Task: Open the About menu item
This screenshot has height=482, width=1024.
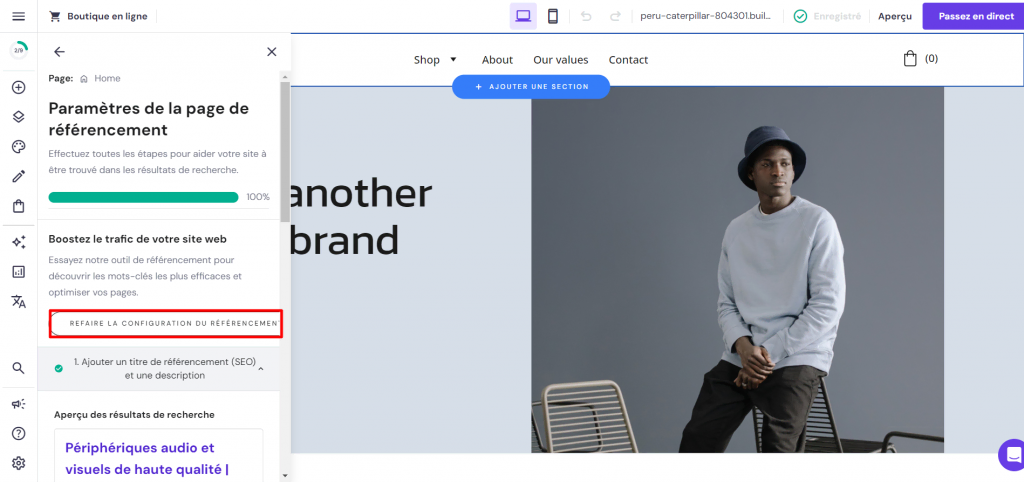Action: click(x=497, y=60)
